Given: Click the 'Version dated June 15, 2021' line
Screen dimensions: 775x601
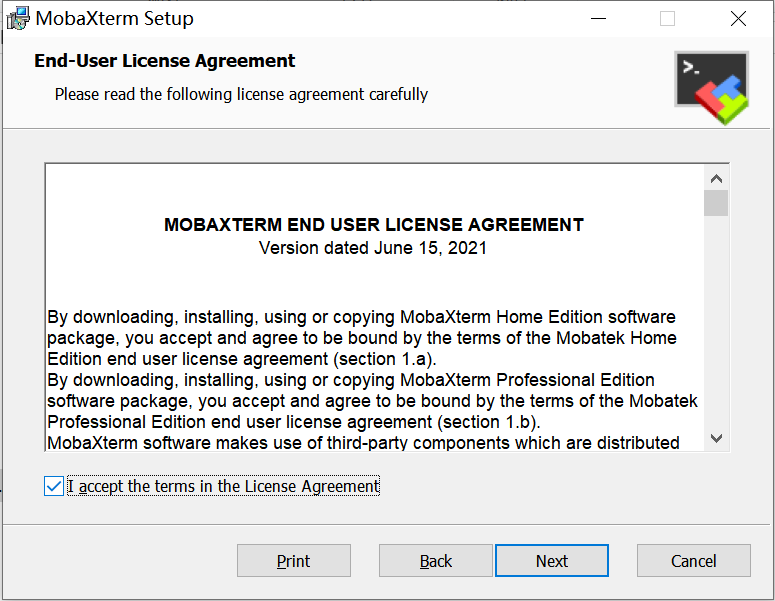Looking at the screenshot, I should click(x=373, y=248).
